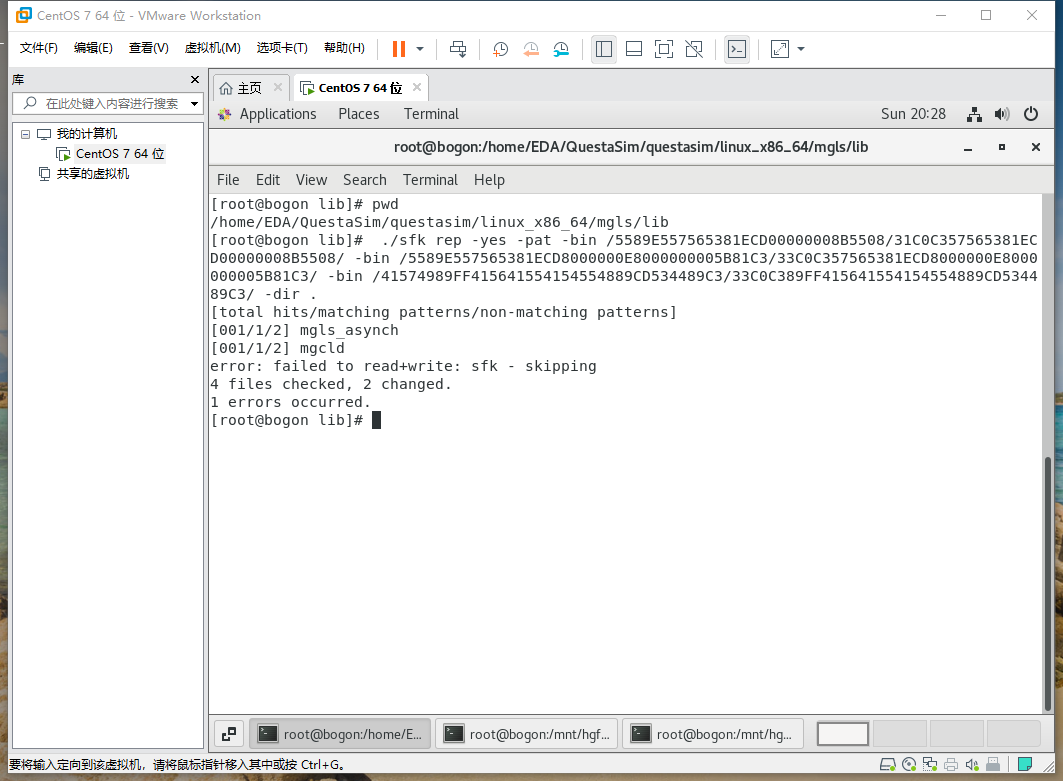Pause the virtual machine
Viewport: 1063px width, 781px height.
399,49
